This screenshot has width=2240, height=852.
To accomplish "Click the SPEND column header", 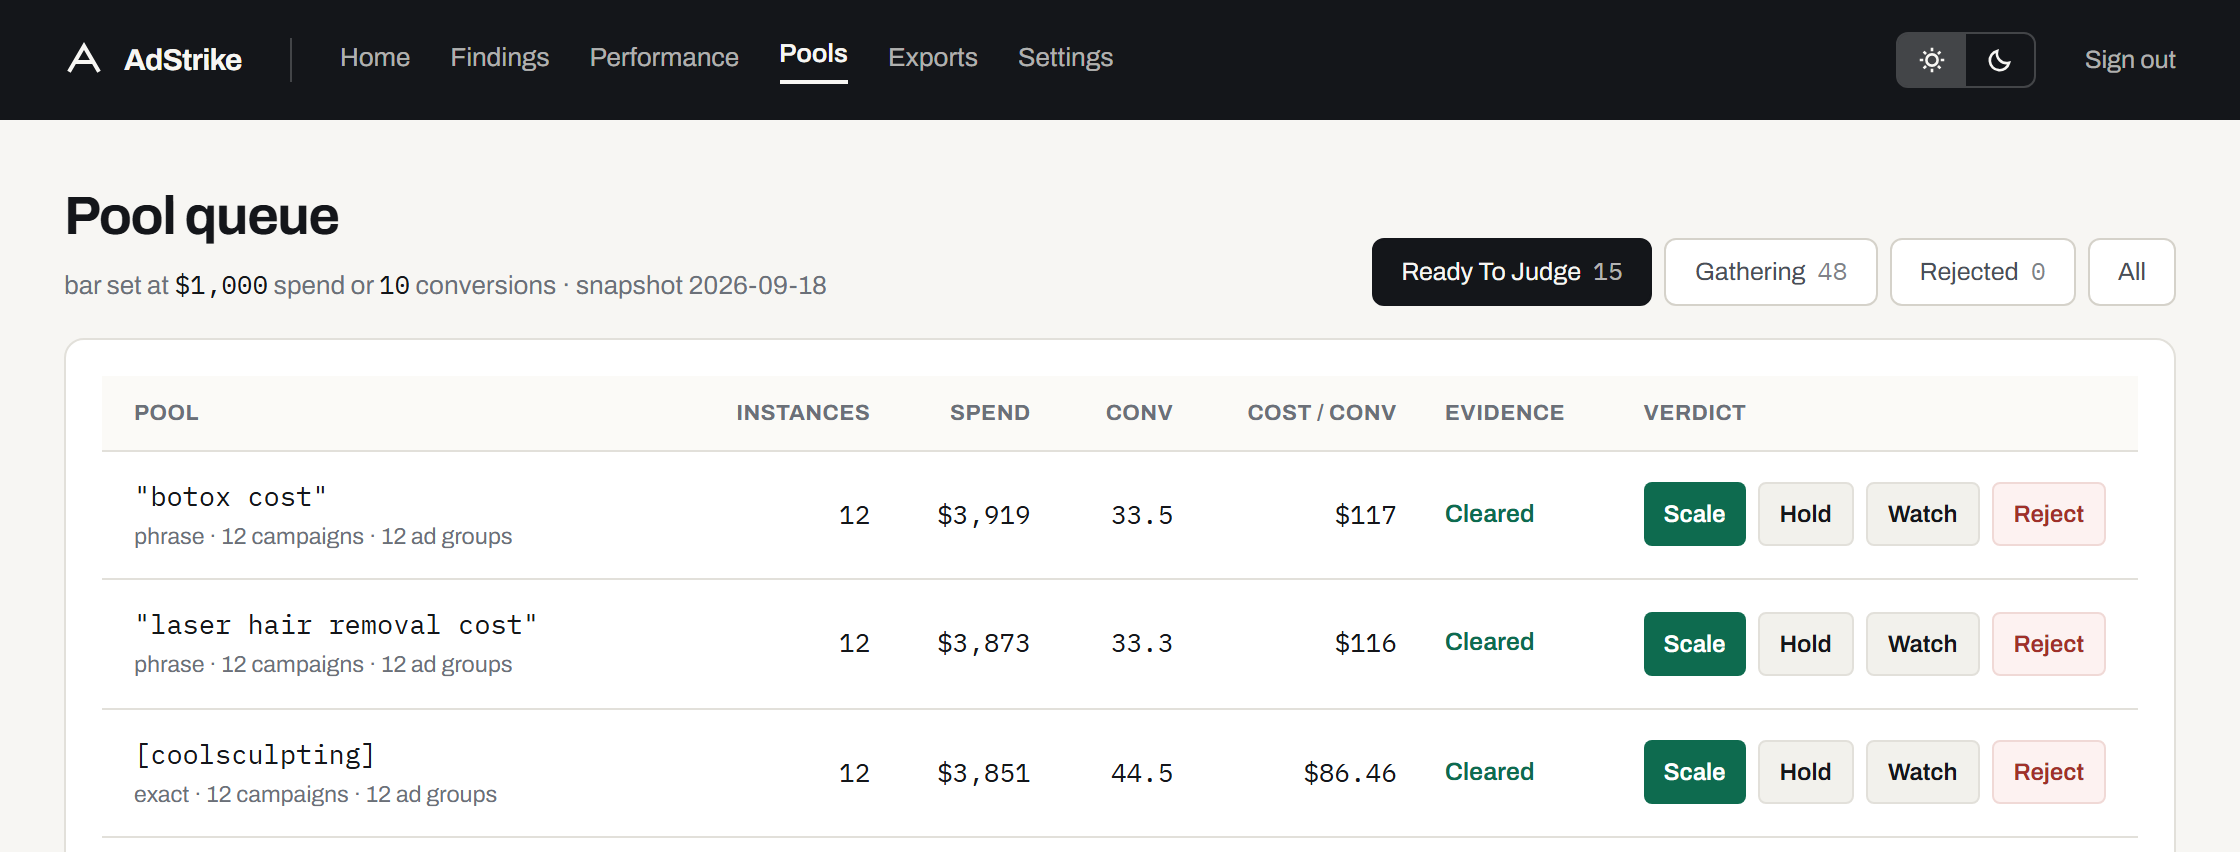I will (990, 413).
